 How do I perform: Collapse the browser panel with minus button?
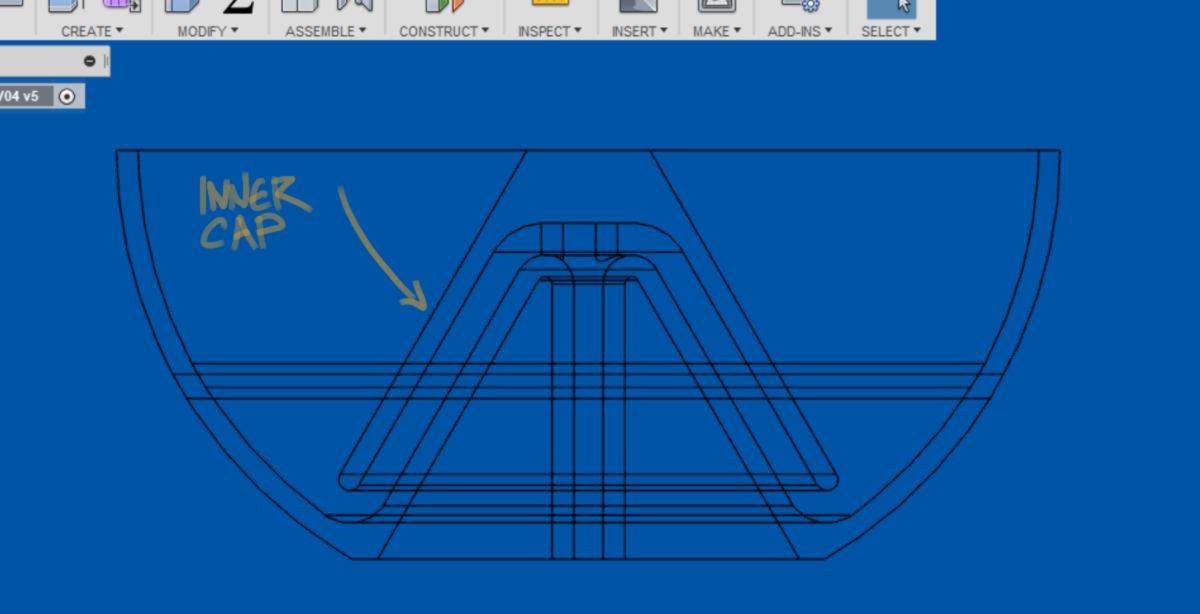coord(90,61)
